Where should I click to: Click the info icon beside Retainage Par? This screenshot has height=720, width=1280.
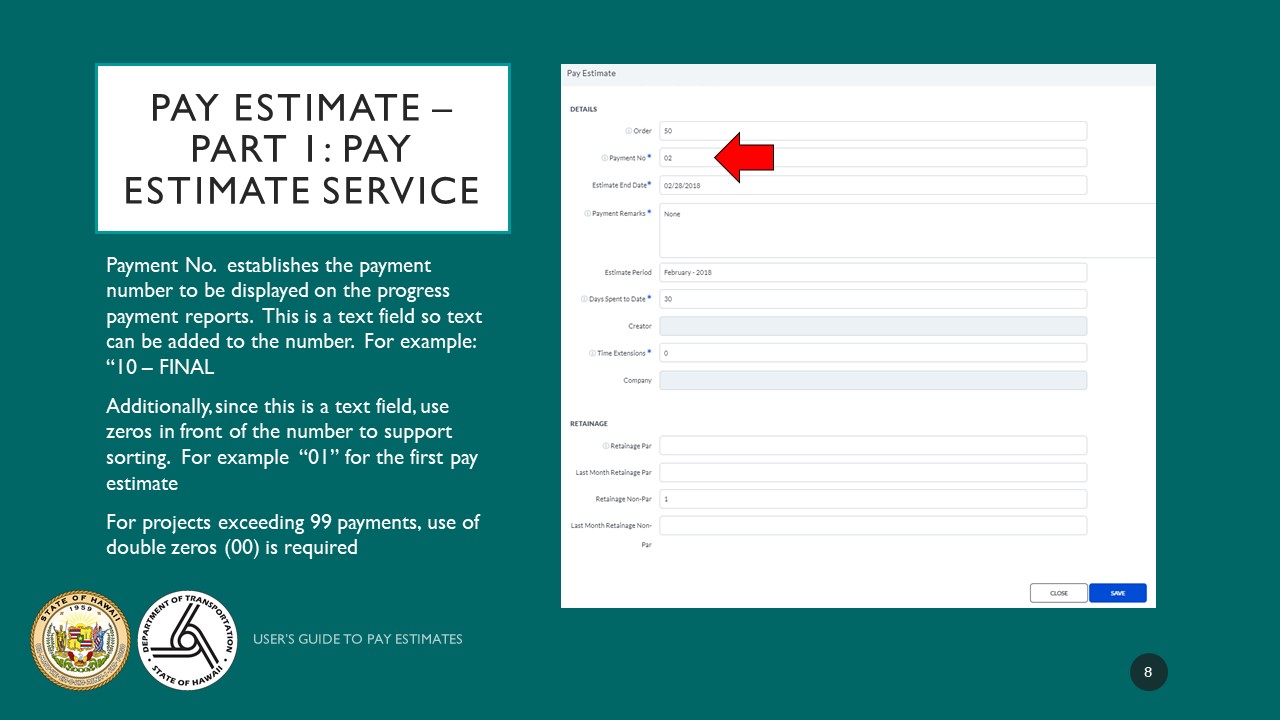(606, 446)
